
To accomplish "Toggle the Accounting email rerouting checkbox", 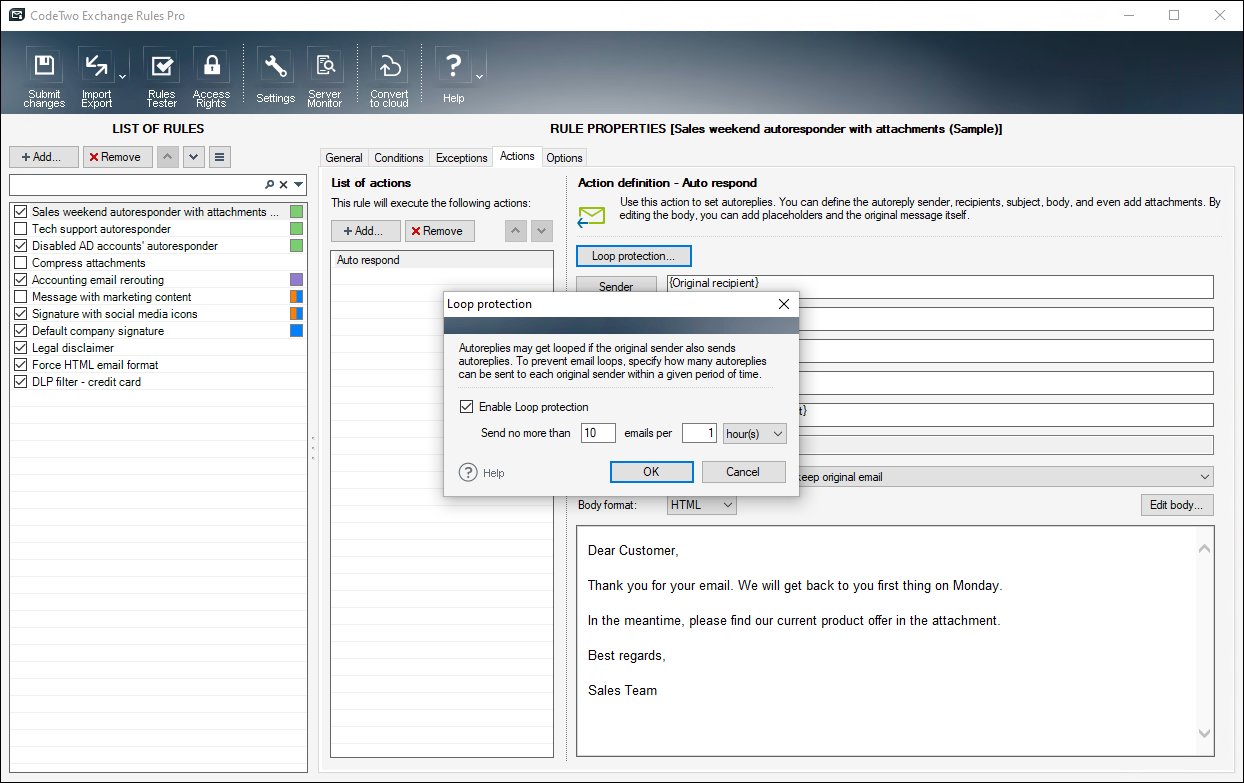I will click(21, 280).
